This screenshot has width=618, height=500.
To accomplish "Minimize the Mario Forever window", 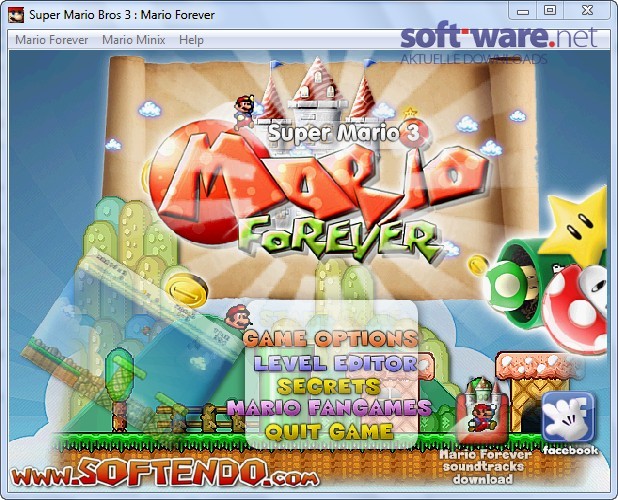I will (523, 11).
